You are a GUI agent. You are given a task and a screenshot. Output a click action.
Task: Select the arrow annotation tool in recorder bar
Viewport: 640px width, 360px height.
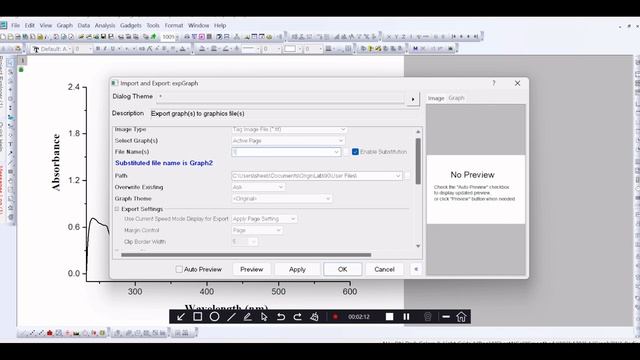coord(181,317)
